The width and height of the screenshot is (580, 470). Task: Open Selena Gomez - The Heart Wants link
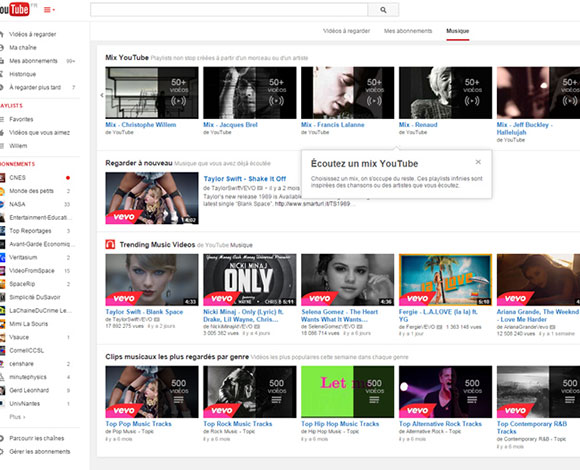(340, 315)
